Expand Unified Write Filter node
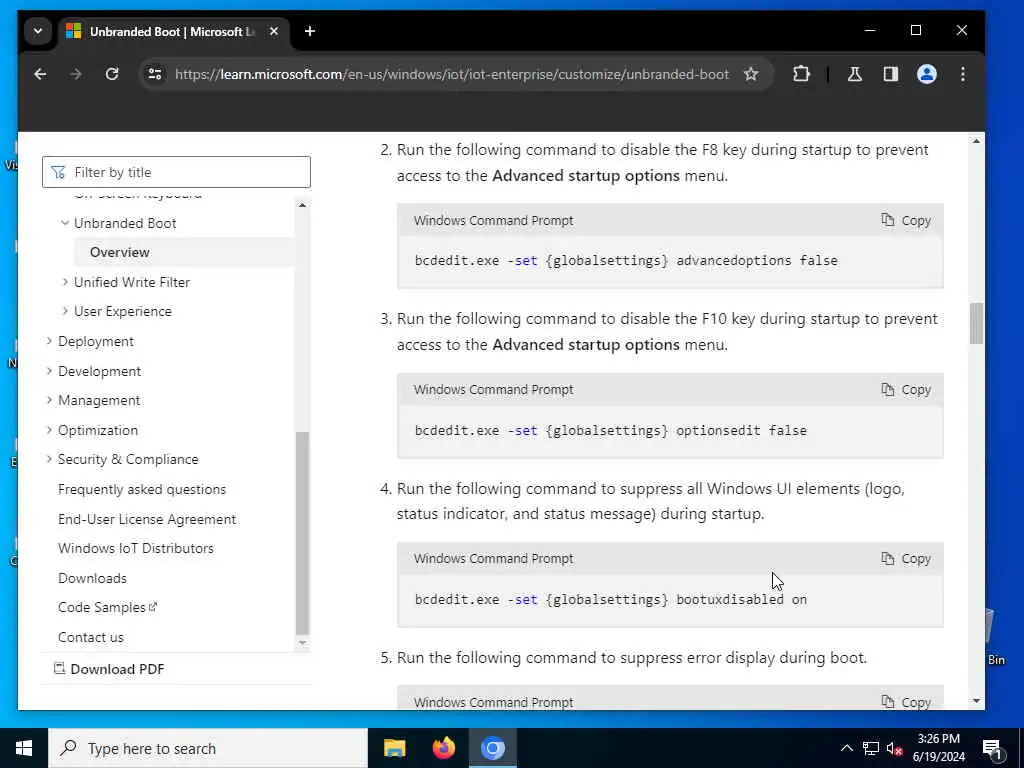 point(65,282)
